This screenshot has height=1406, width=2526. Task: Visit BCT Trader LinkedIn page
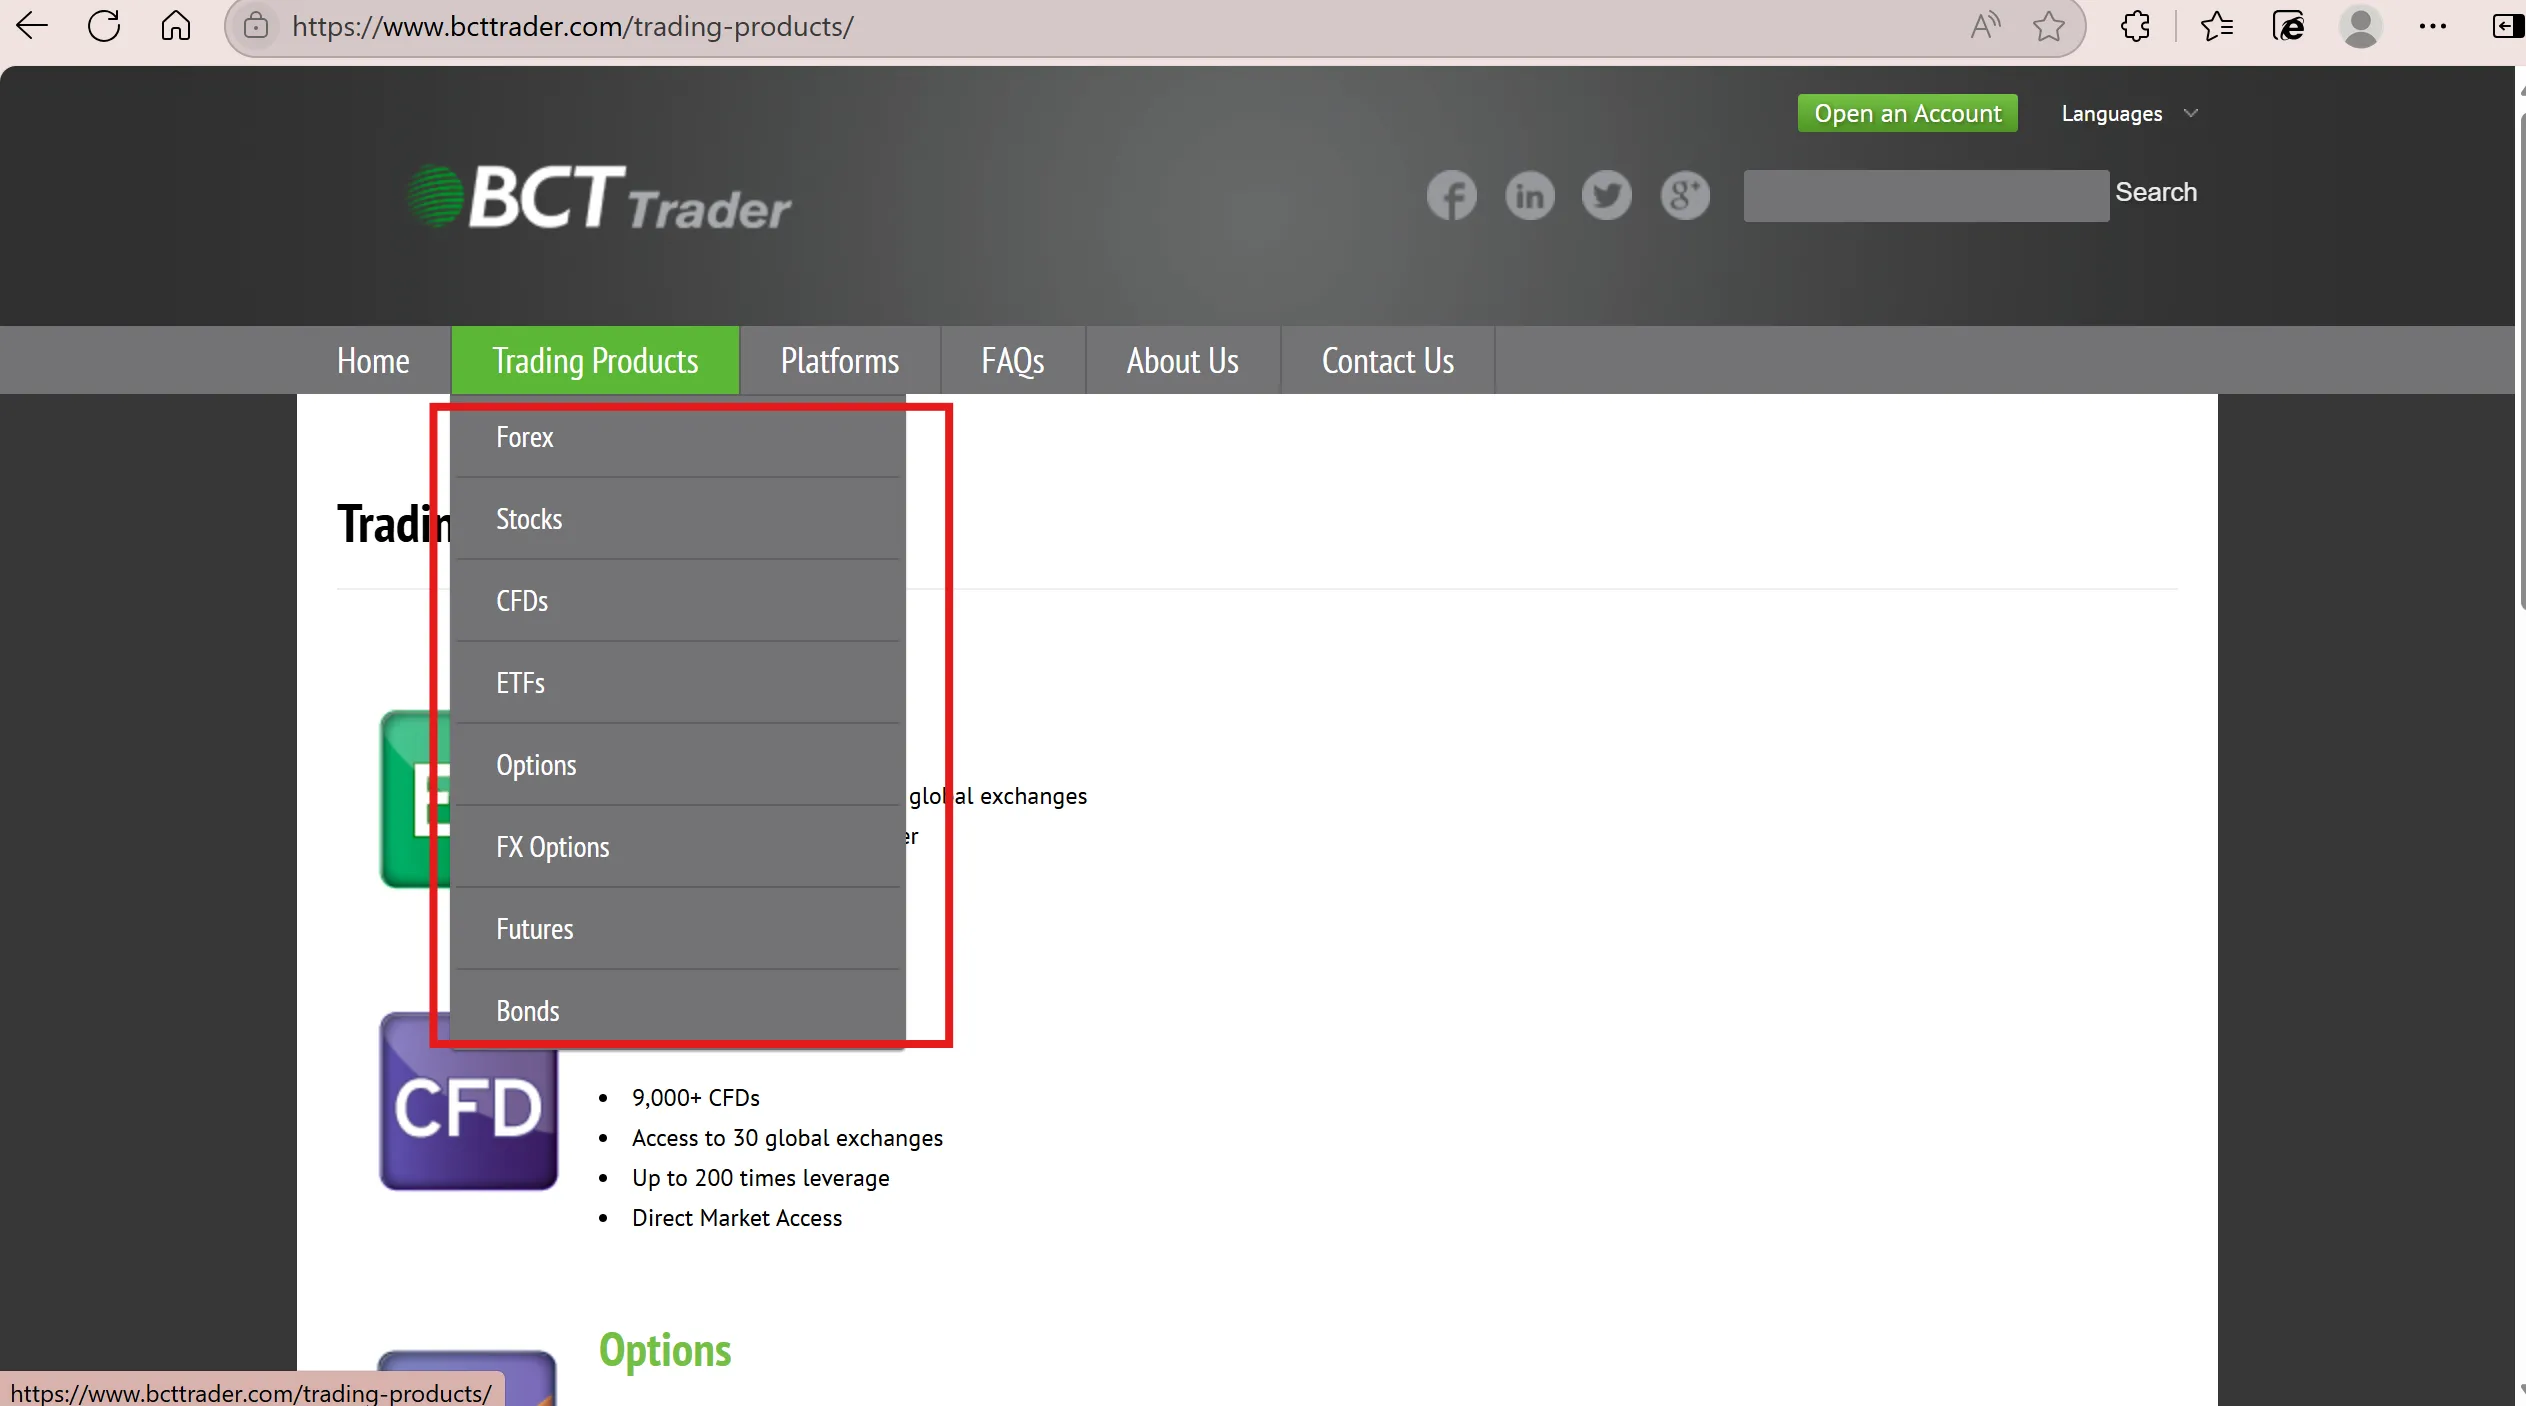pos(1530,195)
